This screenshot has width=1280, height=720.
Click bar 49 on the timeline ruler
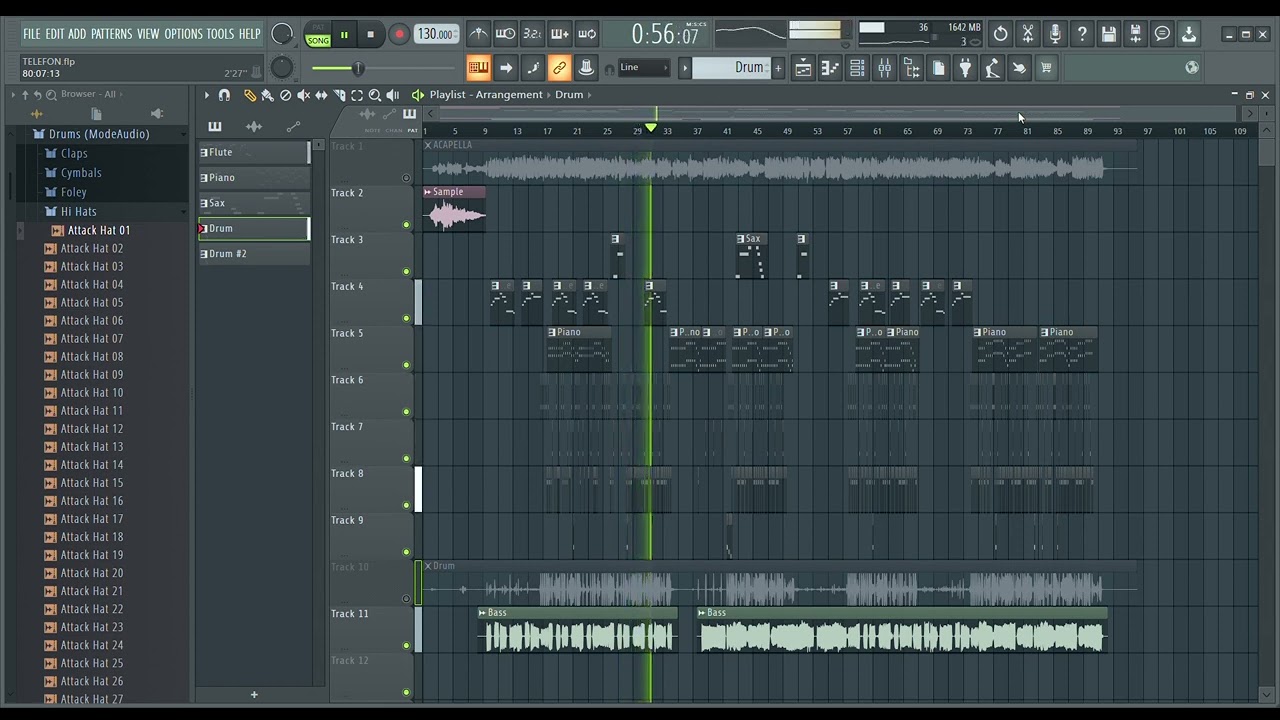(787, 131)
